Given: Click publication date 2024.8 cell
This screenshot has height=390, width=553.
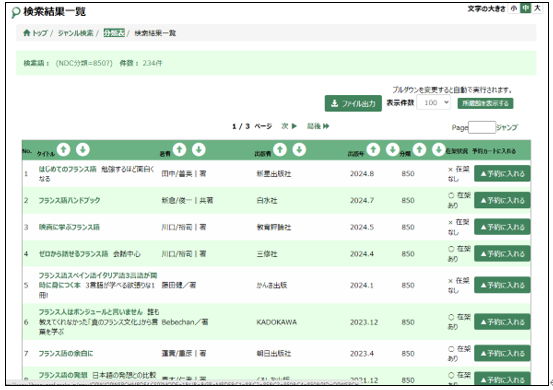Looking at the screenshot, I should [x=362, y=173].
